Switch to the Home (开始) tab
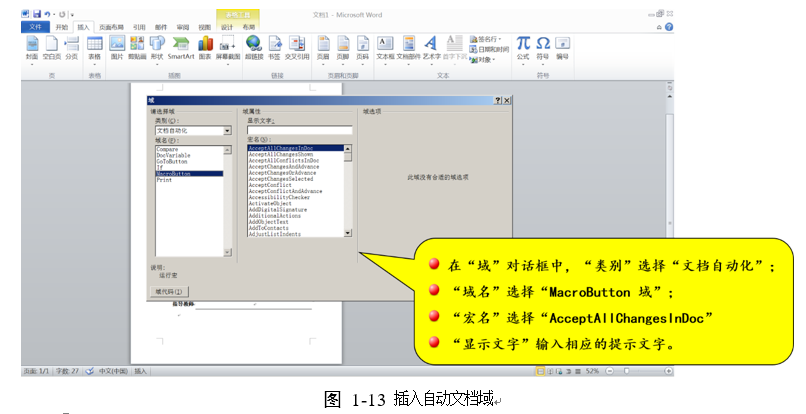Image resolution: width=806 pixels, height=414 pixels. pyautogui.click(x=62, y=27)
